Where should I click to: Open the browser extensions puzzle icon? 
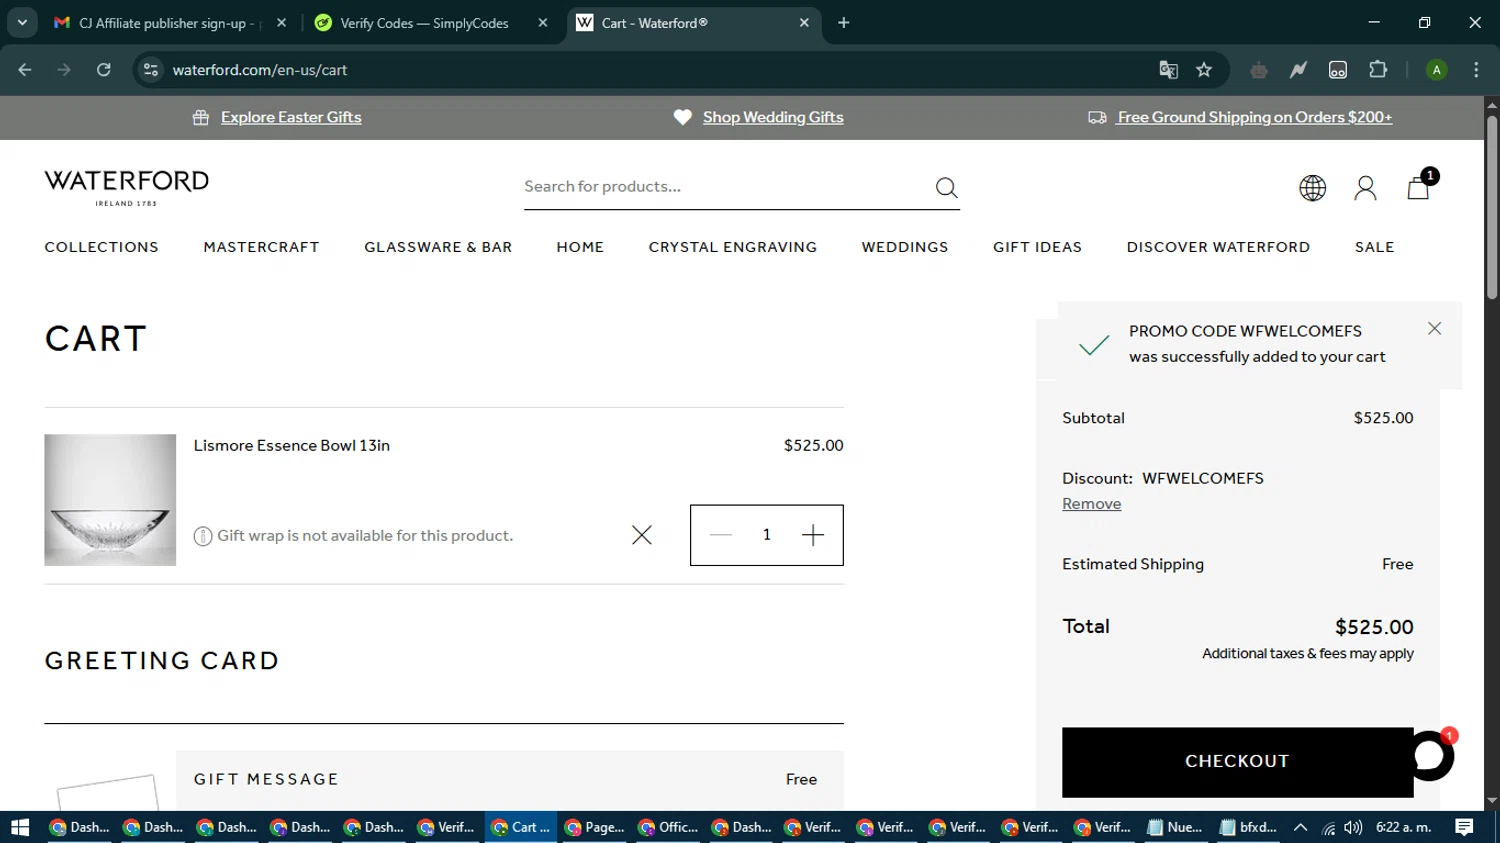coord(1378,70)
